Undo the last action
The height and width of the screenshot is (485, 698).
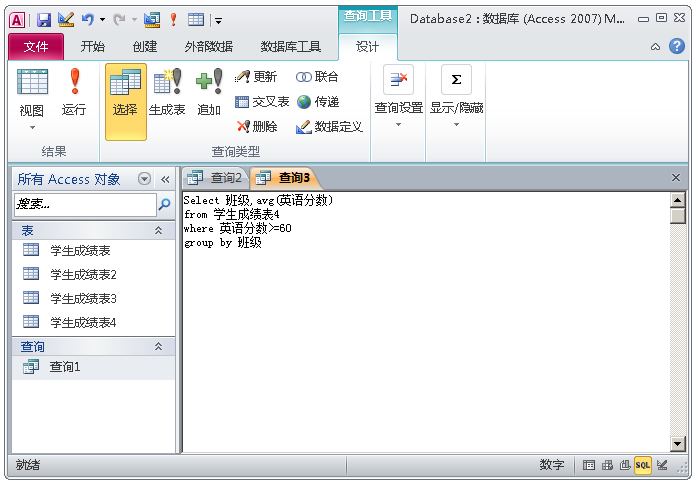(88, 20)
